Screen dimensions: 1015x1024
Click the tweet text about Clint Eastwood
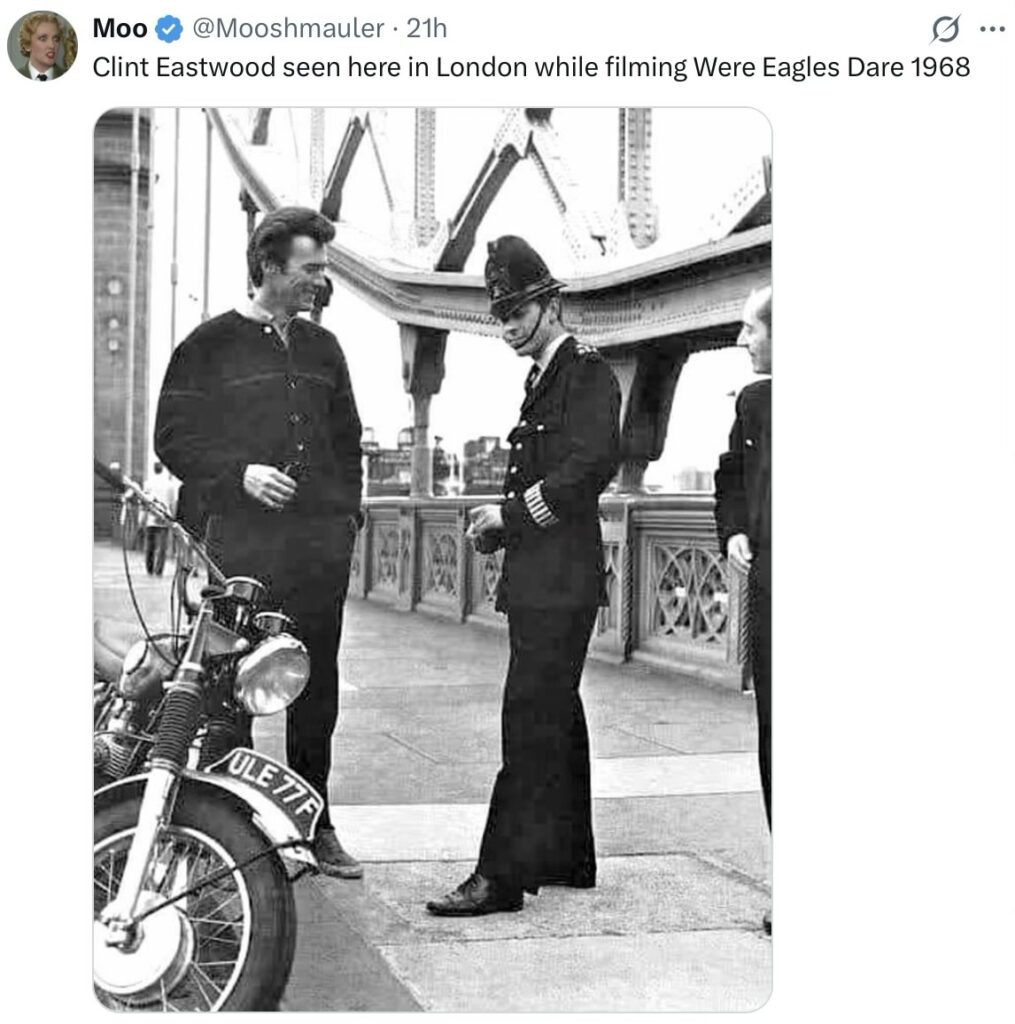tap(531, 67)
